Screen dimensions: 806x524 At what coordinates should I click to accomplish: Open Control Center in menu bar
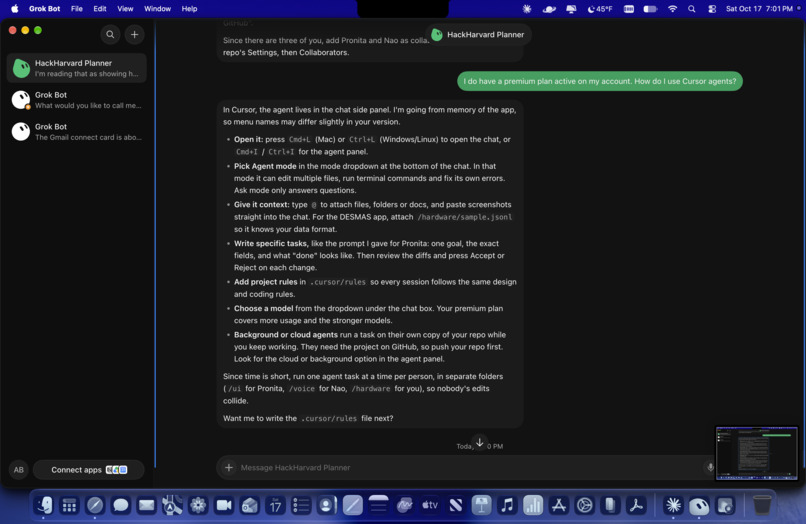pos(712,9)
